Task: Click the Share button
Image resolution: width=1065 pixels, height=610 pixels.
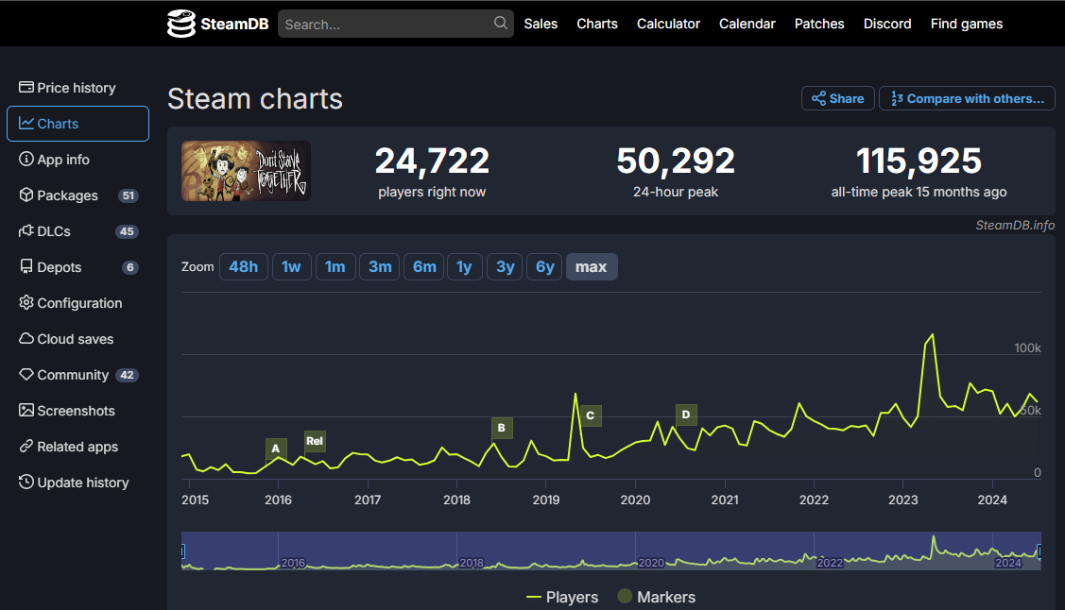Action: pos(837,98)
